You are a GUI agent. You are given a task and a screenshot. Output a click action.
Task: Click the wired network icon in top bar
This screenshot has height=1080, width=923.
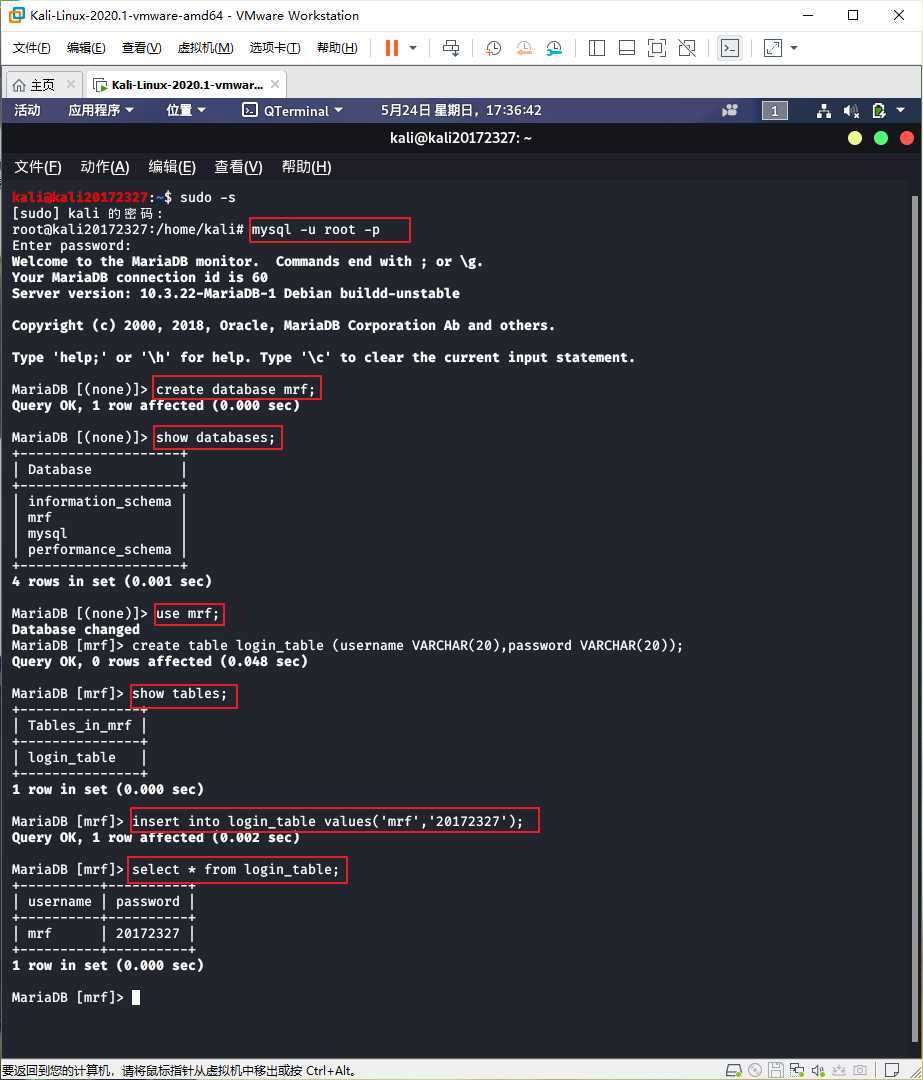coord(823,111)
